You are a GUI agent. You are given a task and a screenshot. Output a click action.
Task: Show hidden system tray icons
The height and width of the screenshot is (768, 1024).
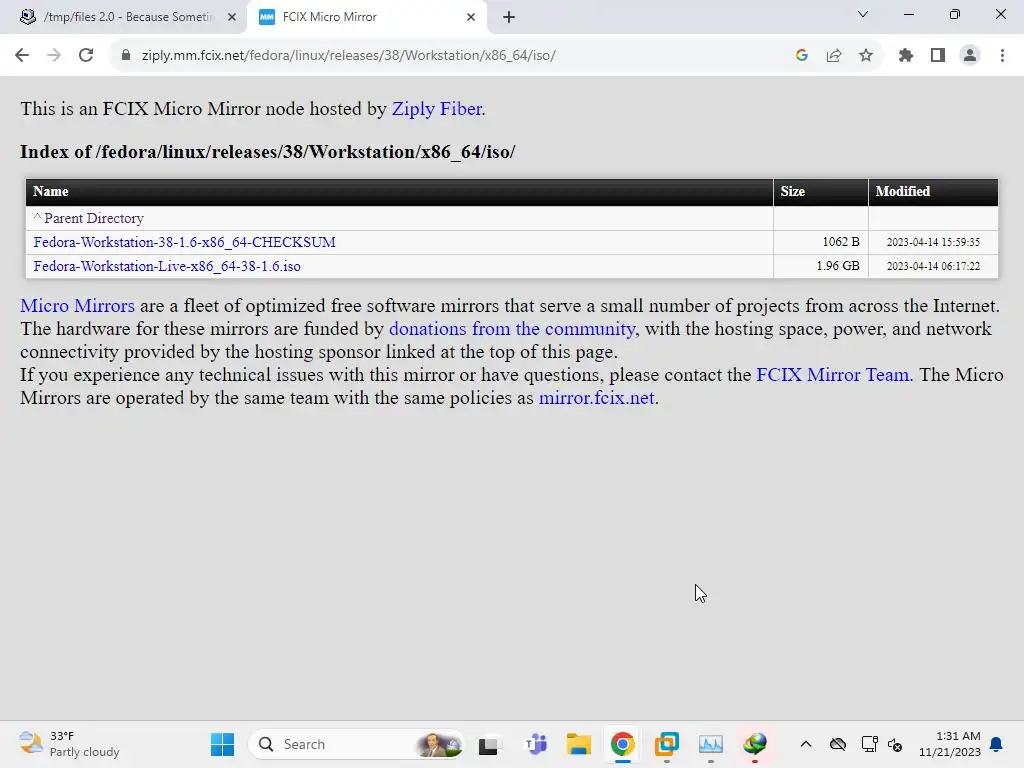pyautogui.click(x=806, y=744)
